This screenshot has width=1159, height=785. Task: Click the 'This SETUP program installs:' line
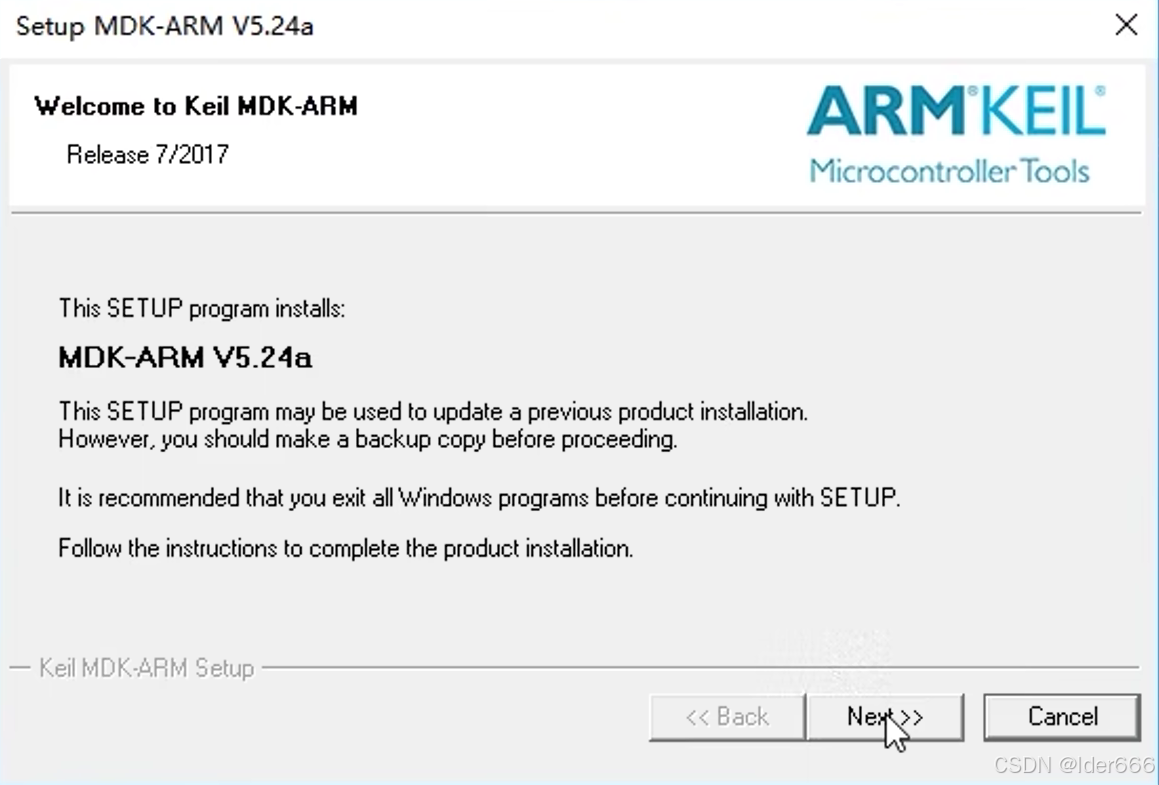pos(202,308)
